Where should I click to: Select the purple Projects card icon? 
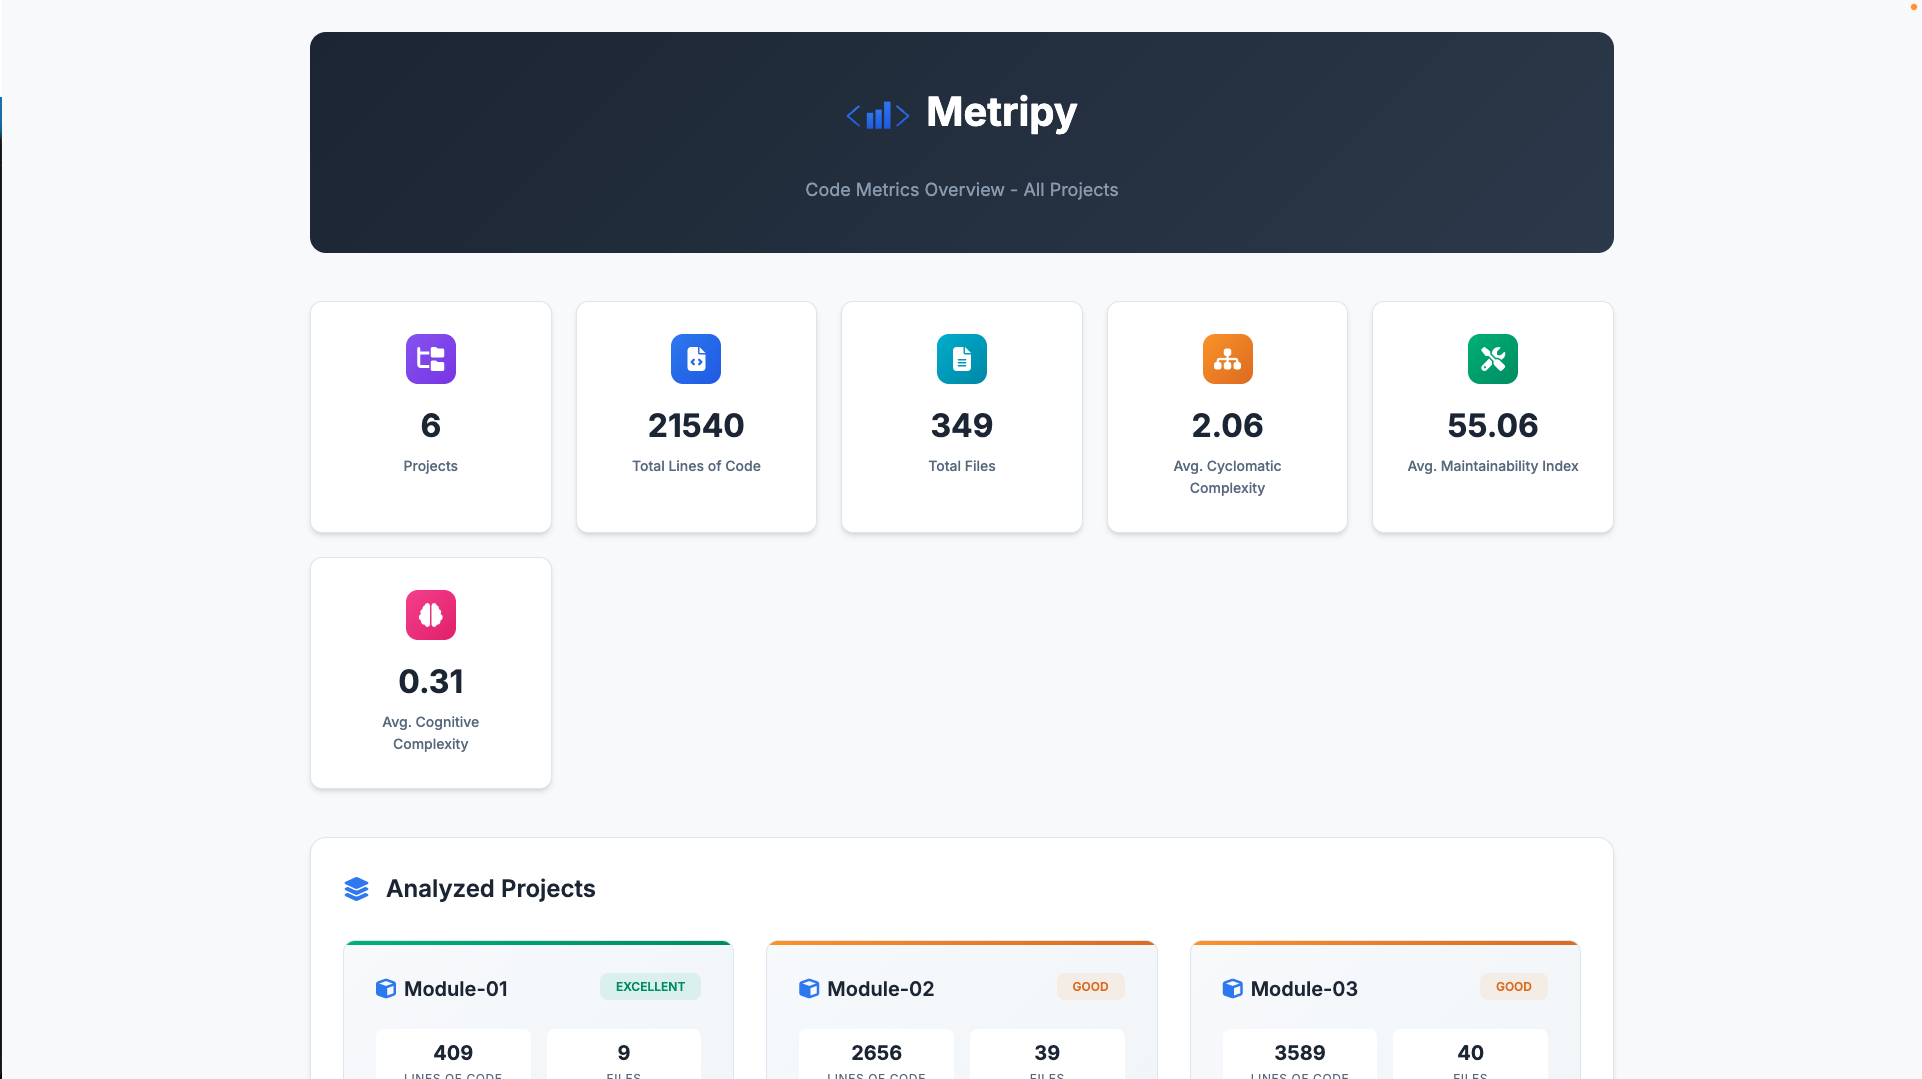[x=430, y=359]
